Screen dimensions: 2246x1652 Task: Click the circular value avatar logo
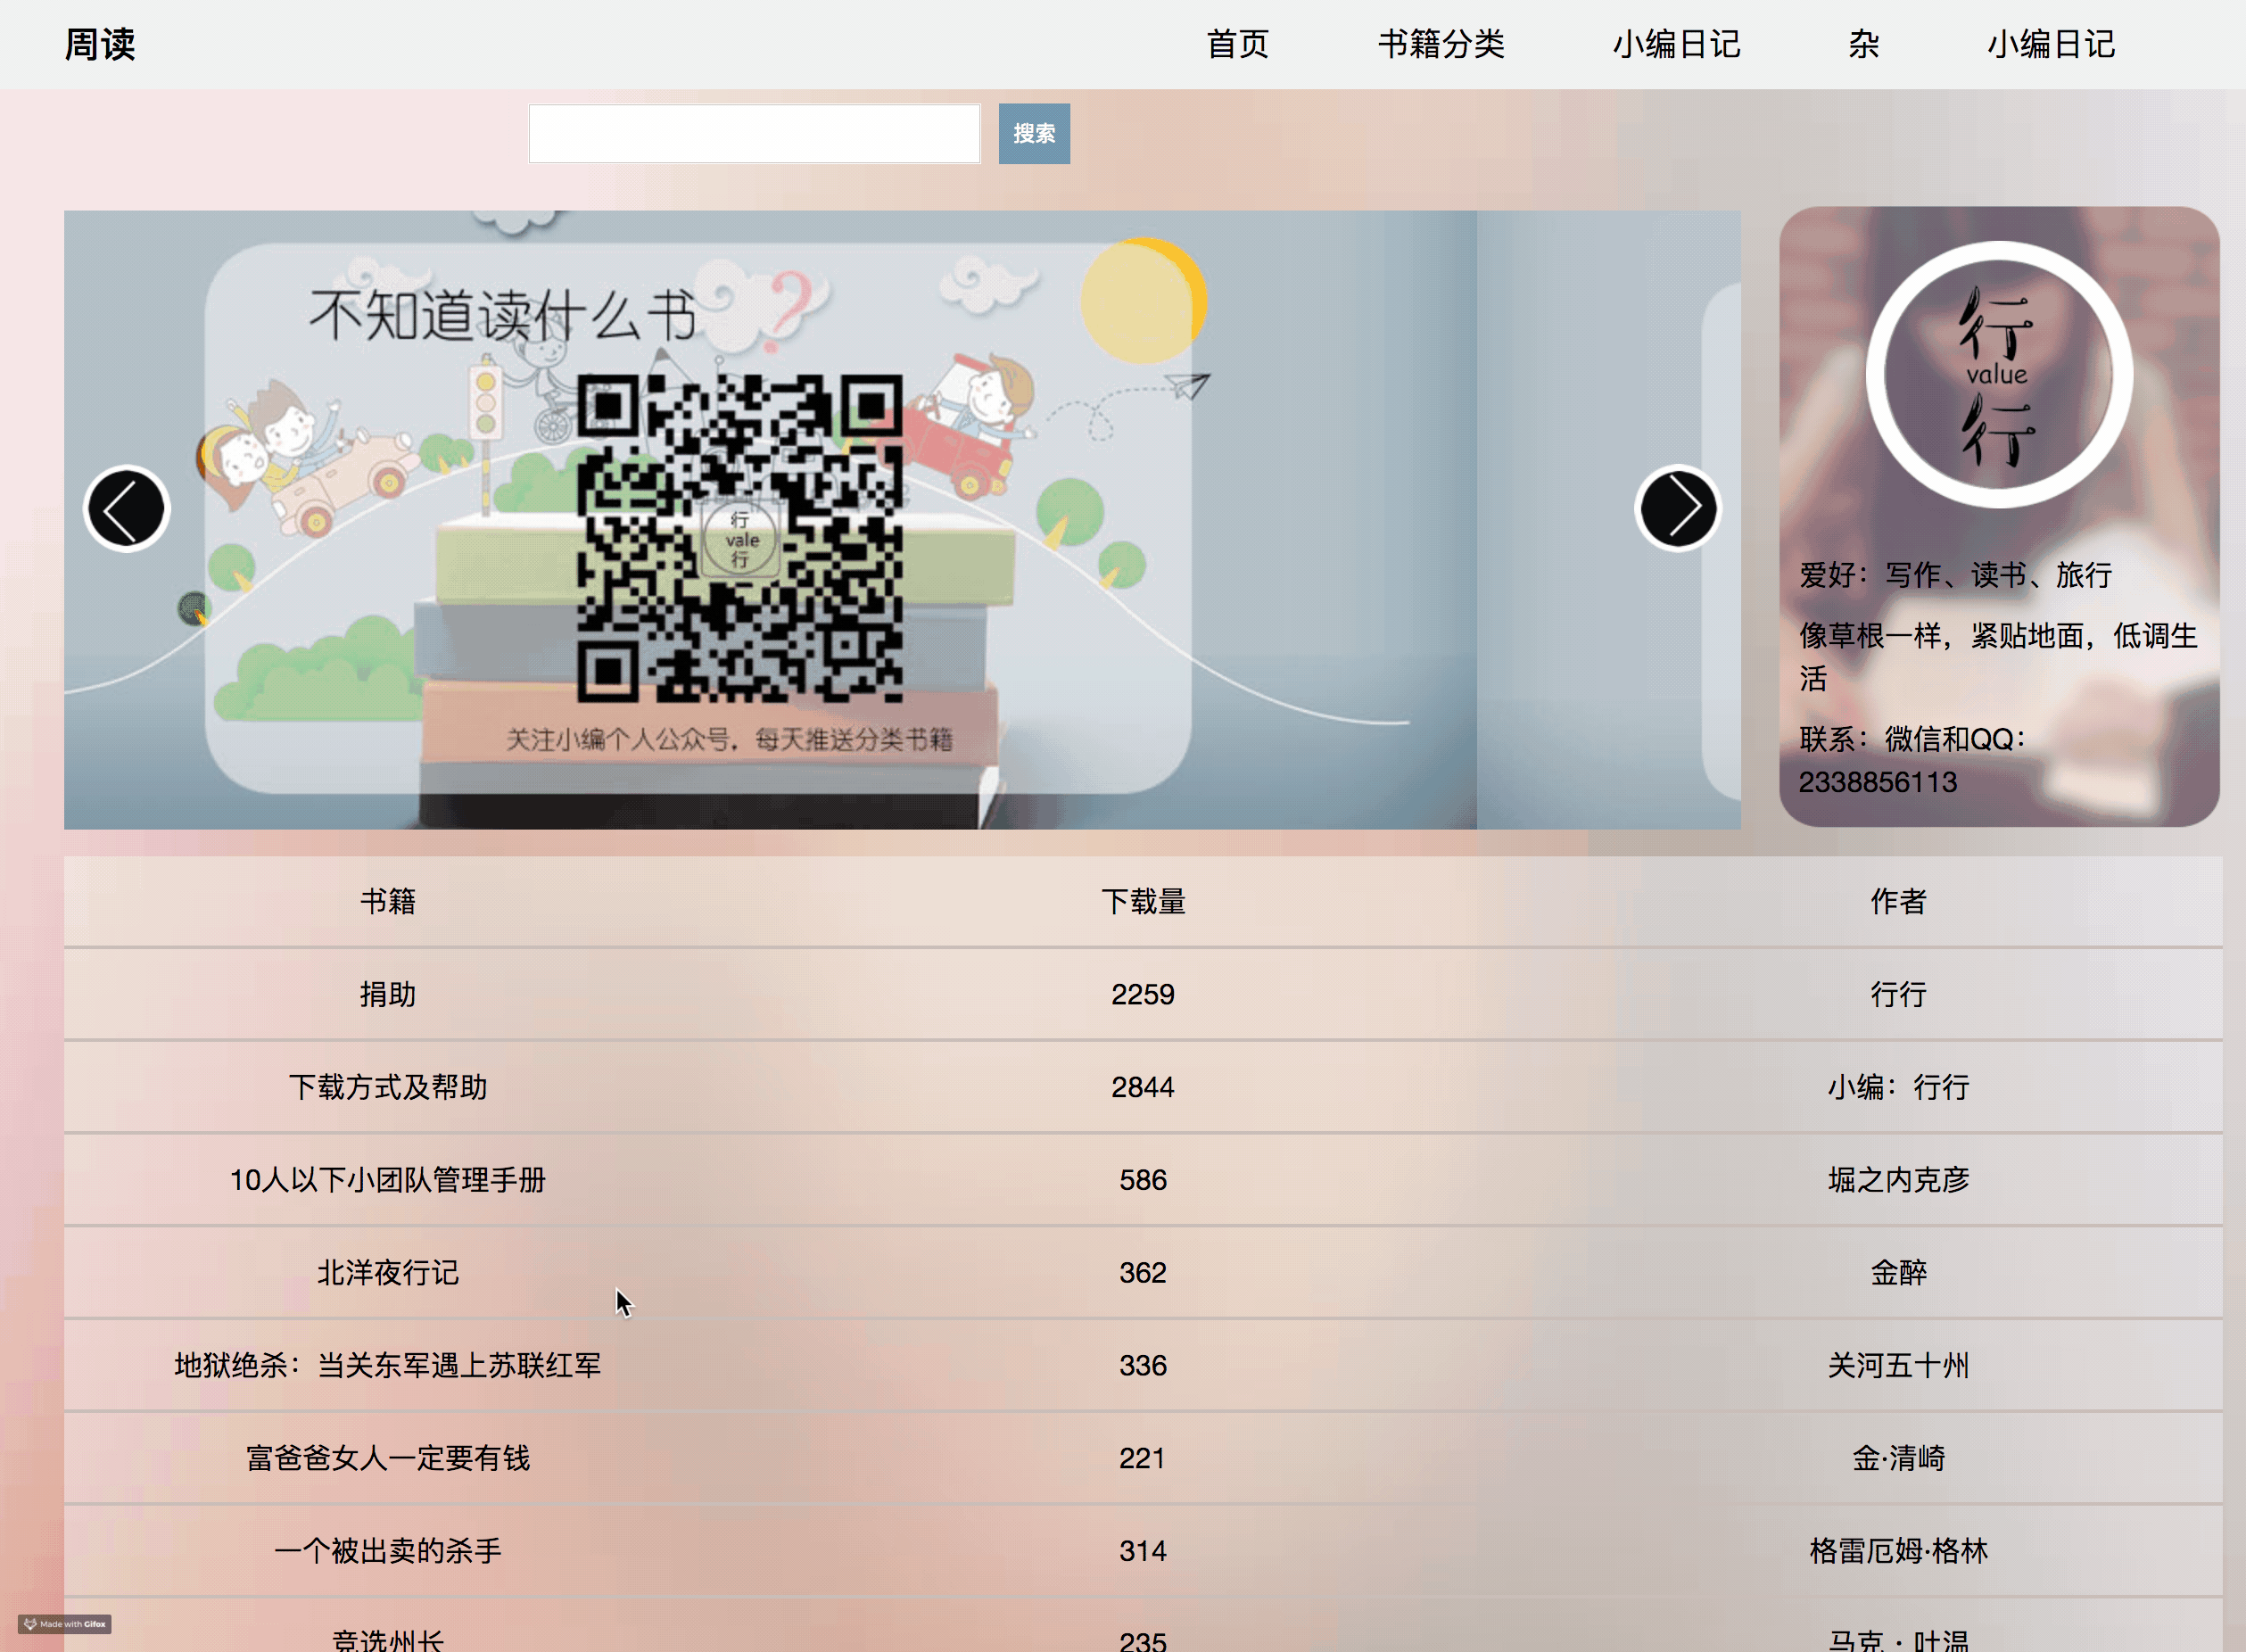pos(1998,374)
